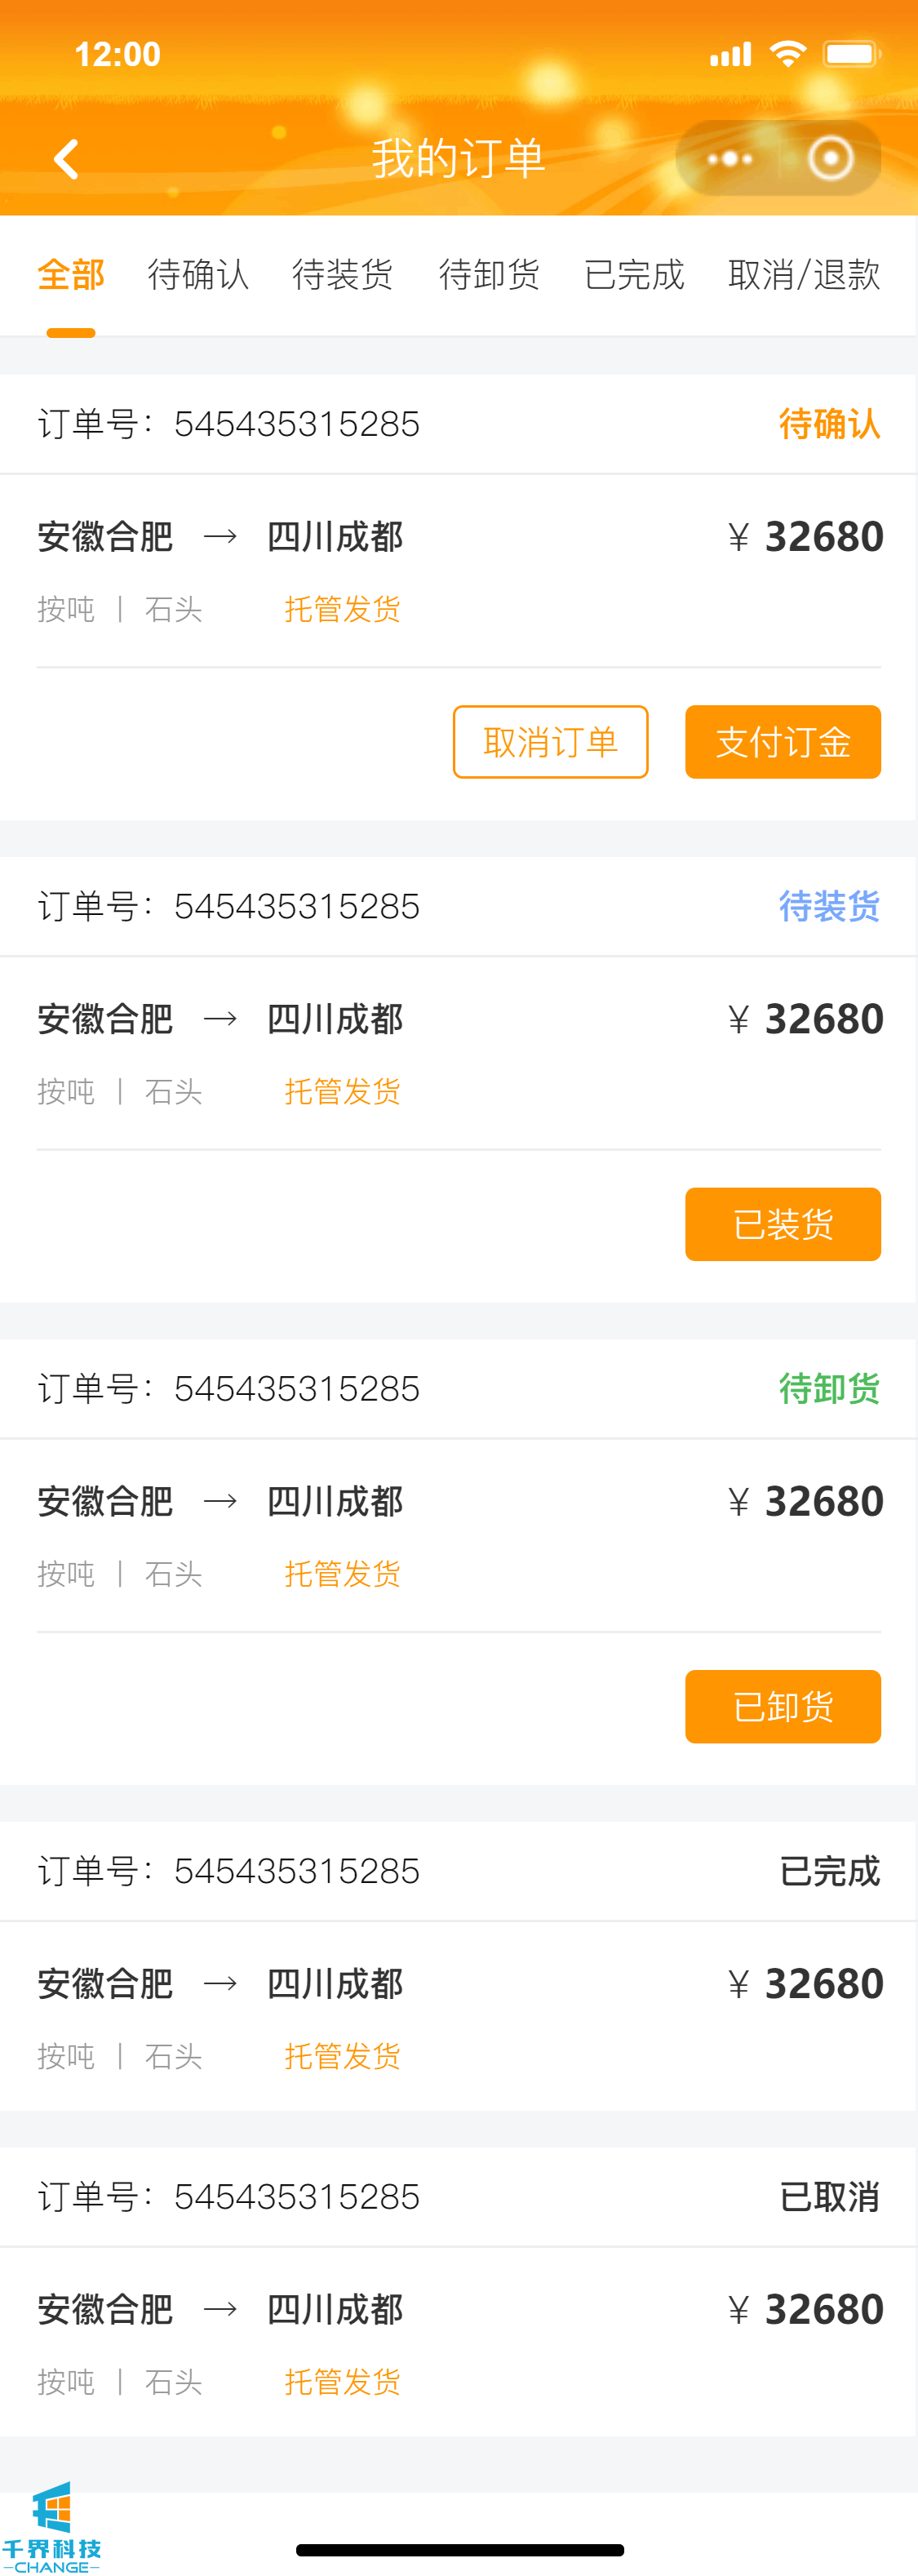
Task: Open the 取消/退款 tab
Action: (804, 274)
